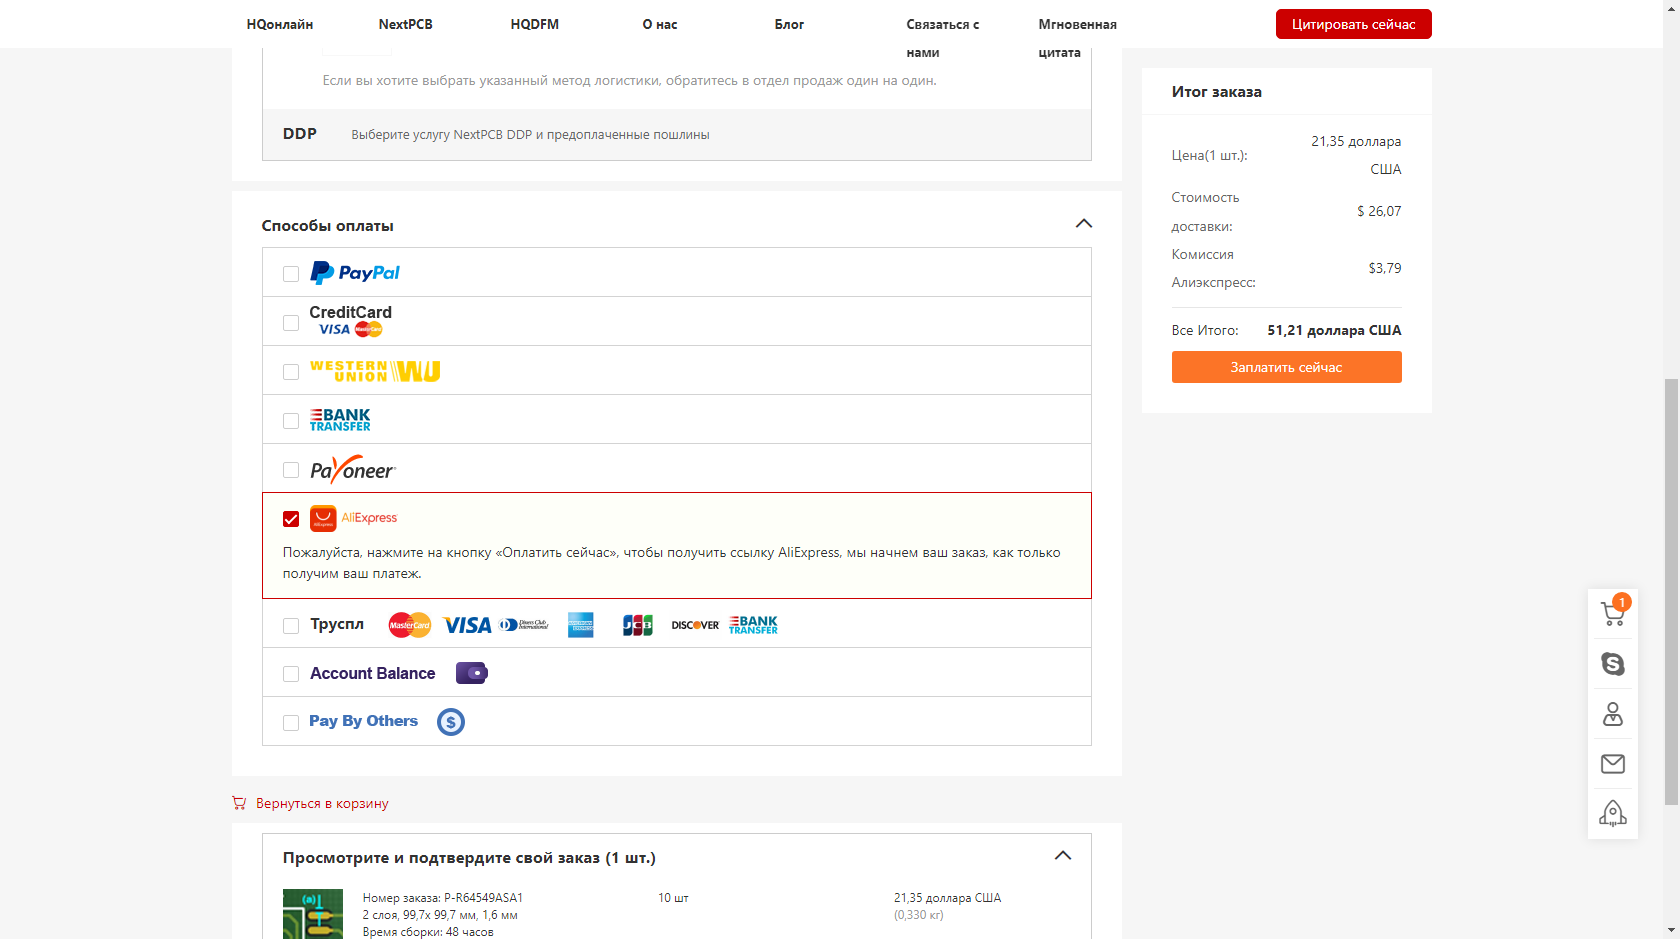Select the CreditCard payment checkbox
The width and height of the screenshot is (1680, 939).
pyautogui.click(x=291, y=323)
